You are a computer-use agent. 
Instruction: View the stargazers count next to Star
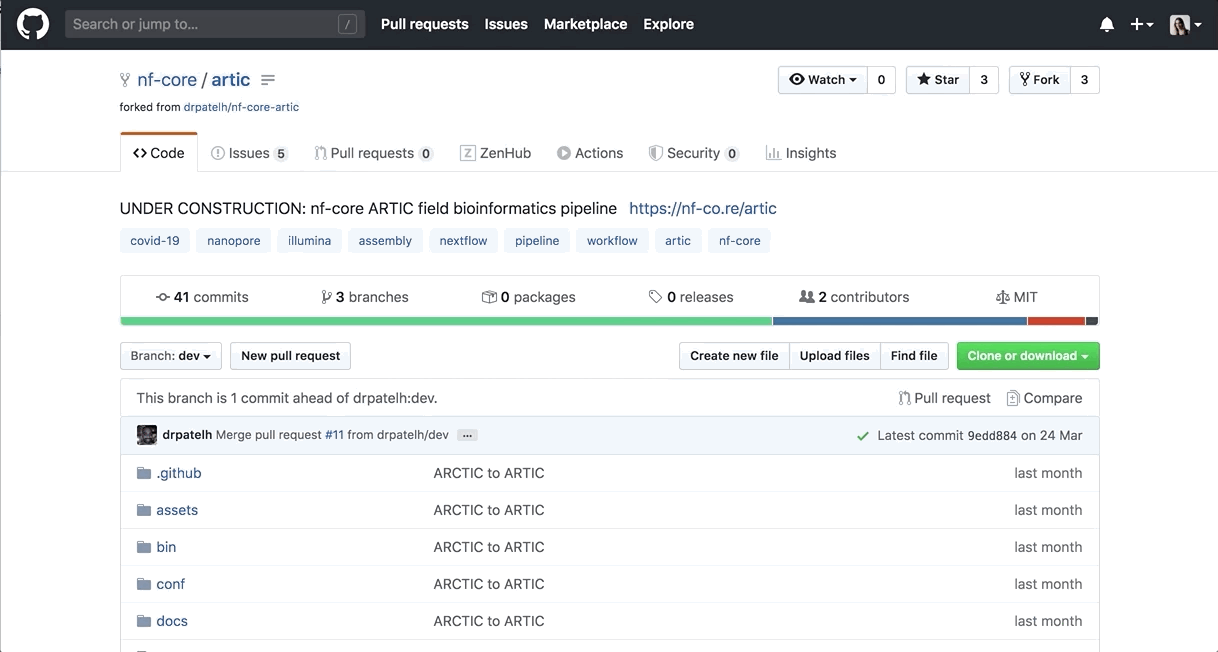984,80
